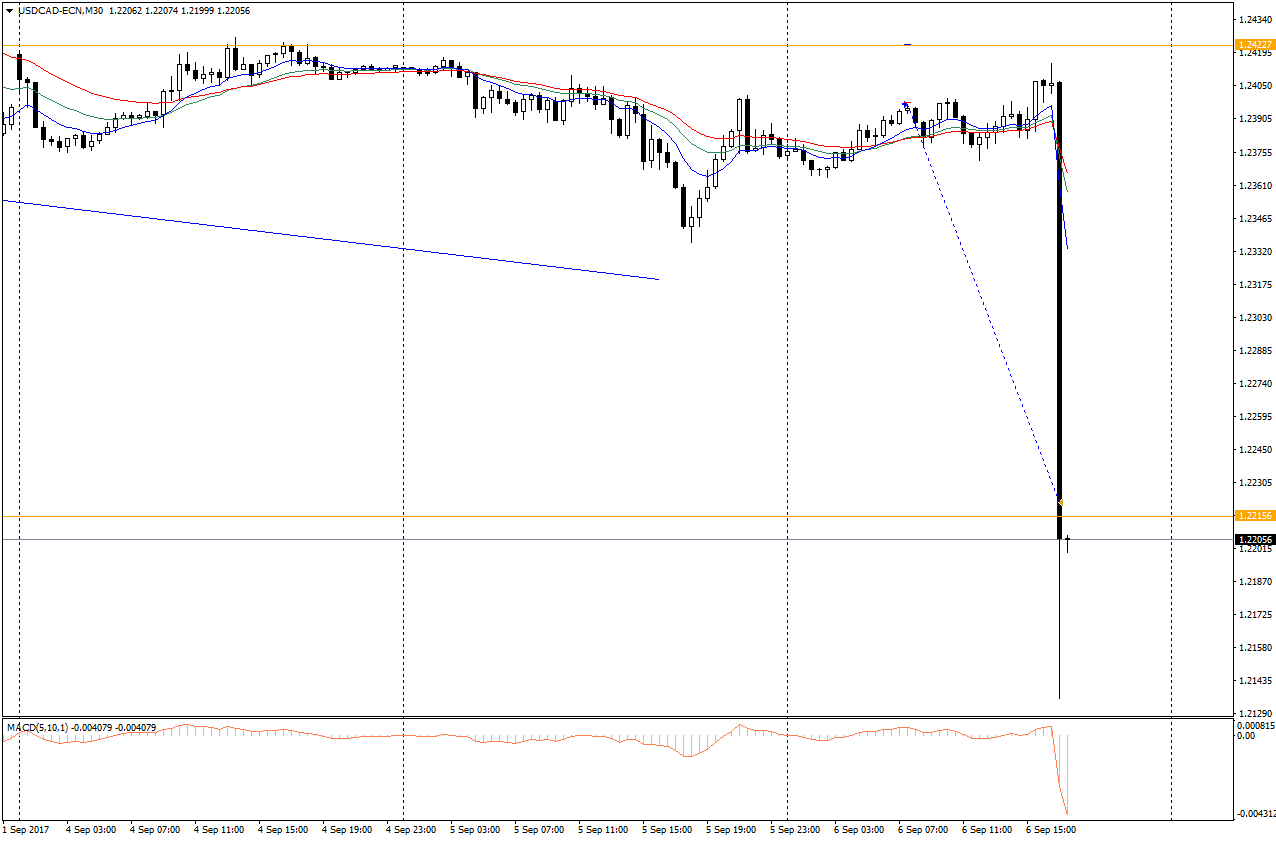Click the 1.24195 price axis label

[1255, 53]
